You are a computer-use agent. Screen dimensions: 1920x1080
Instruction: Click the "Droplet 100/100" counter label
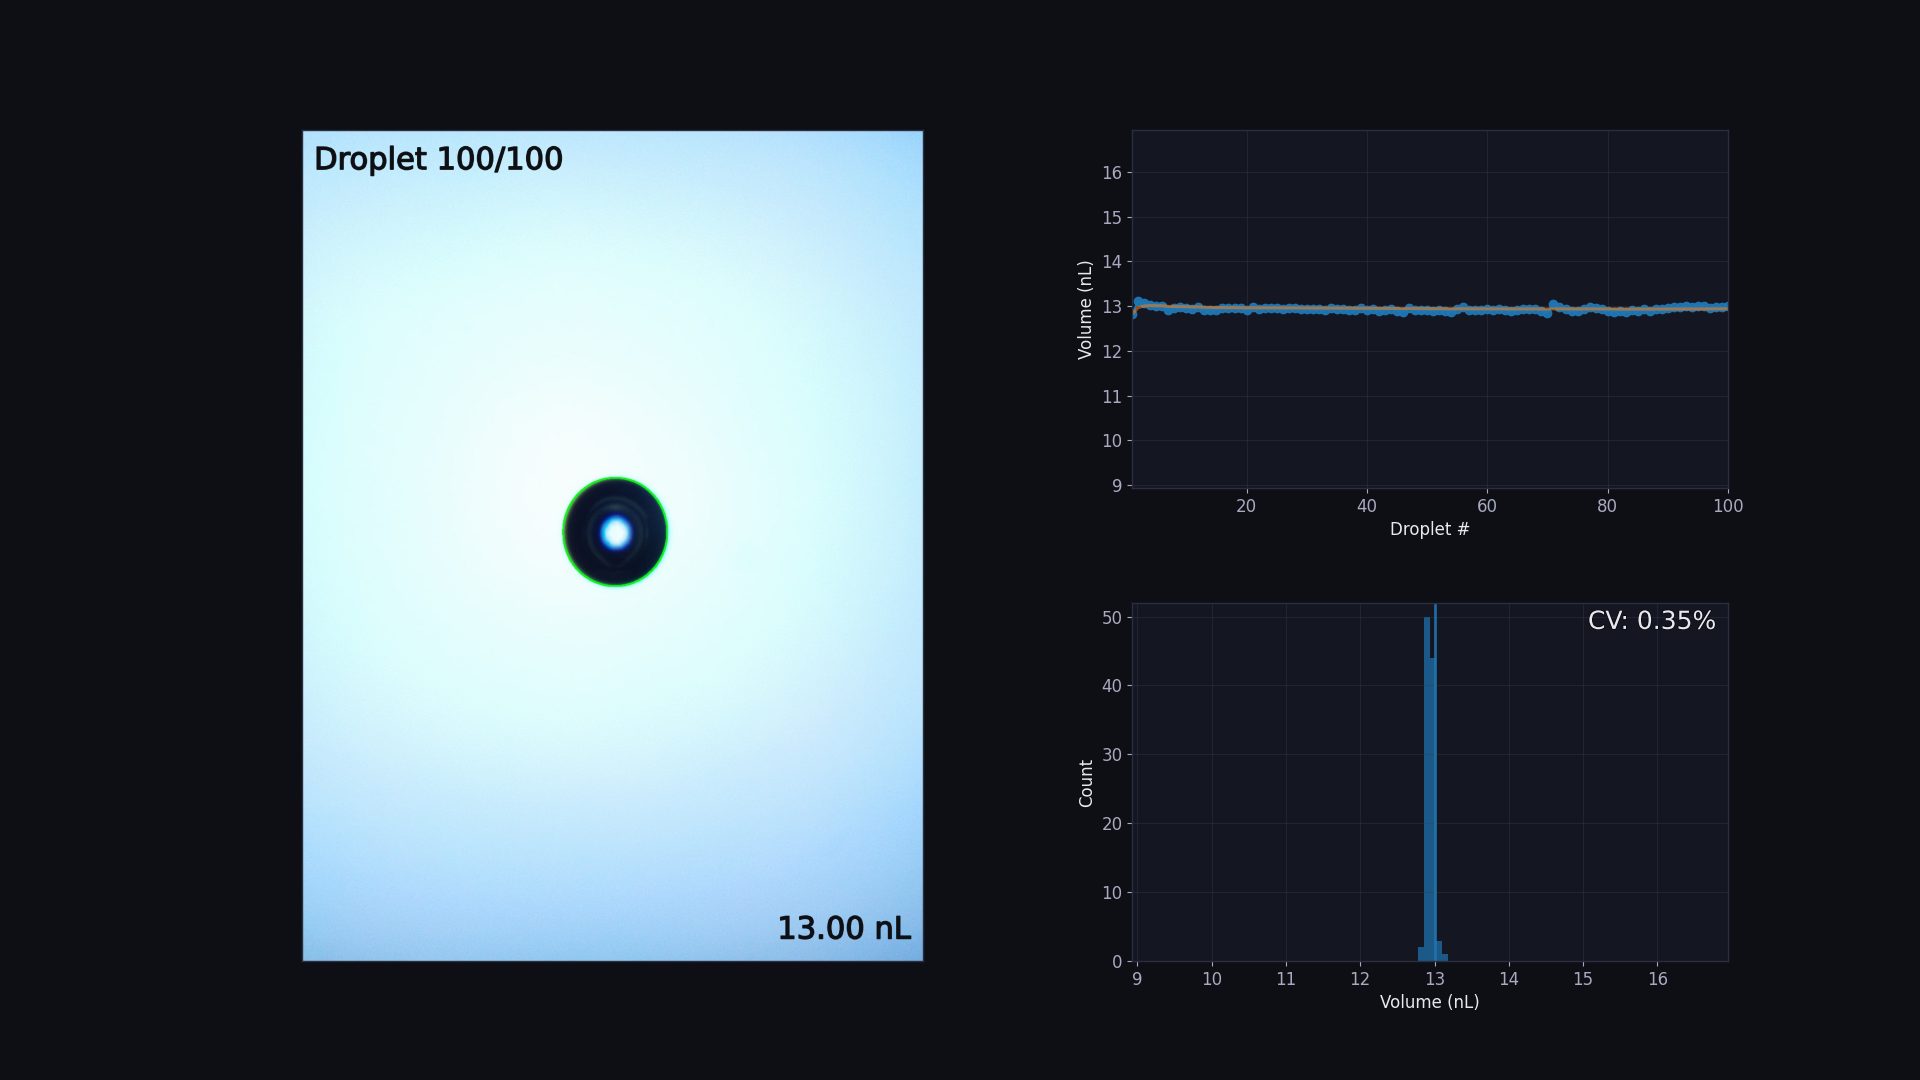click(438, 157)
